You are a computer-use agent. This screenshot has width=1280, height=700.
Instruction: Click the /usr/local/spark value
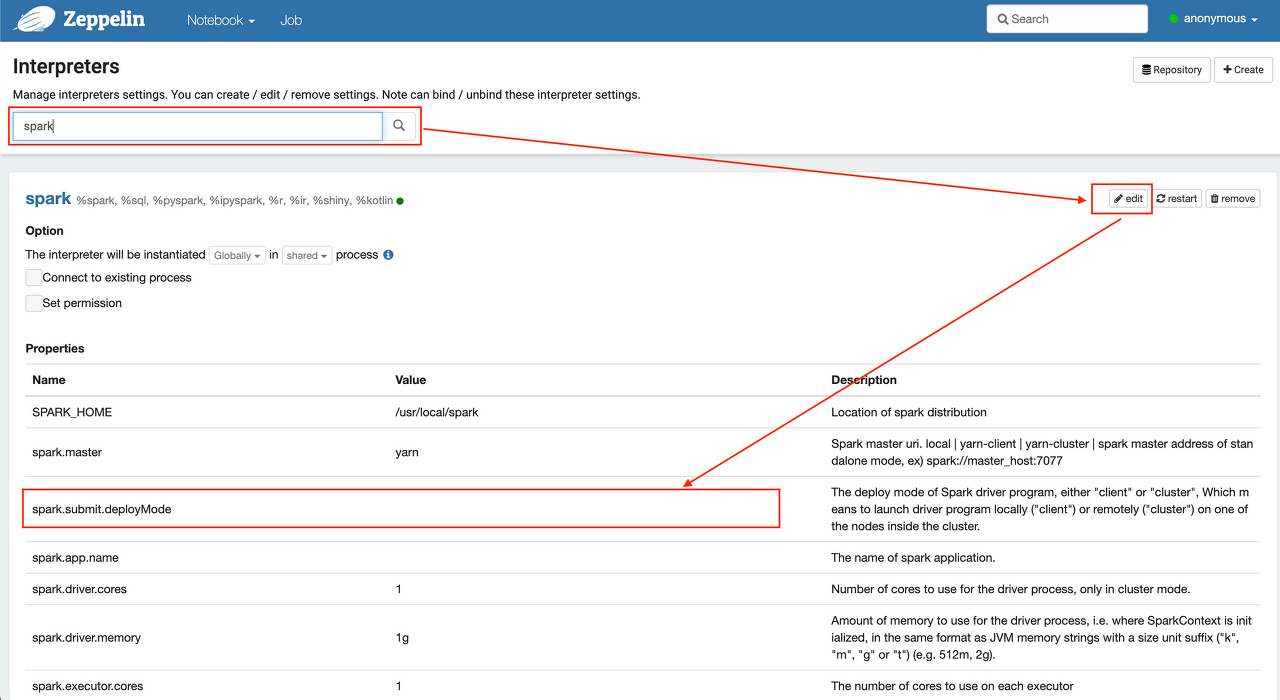click(x=437, y=412)
